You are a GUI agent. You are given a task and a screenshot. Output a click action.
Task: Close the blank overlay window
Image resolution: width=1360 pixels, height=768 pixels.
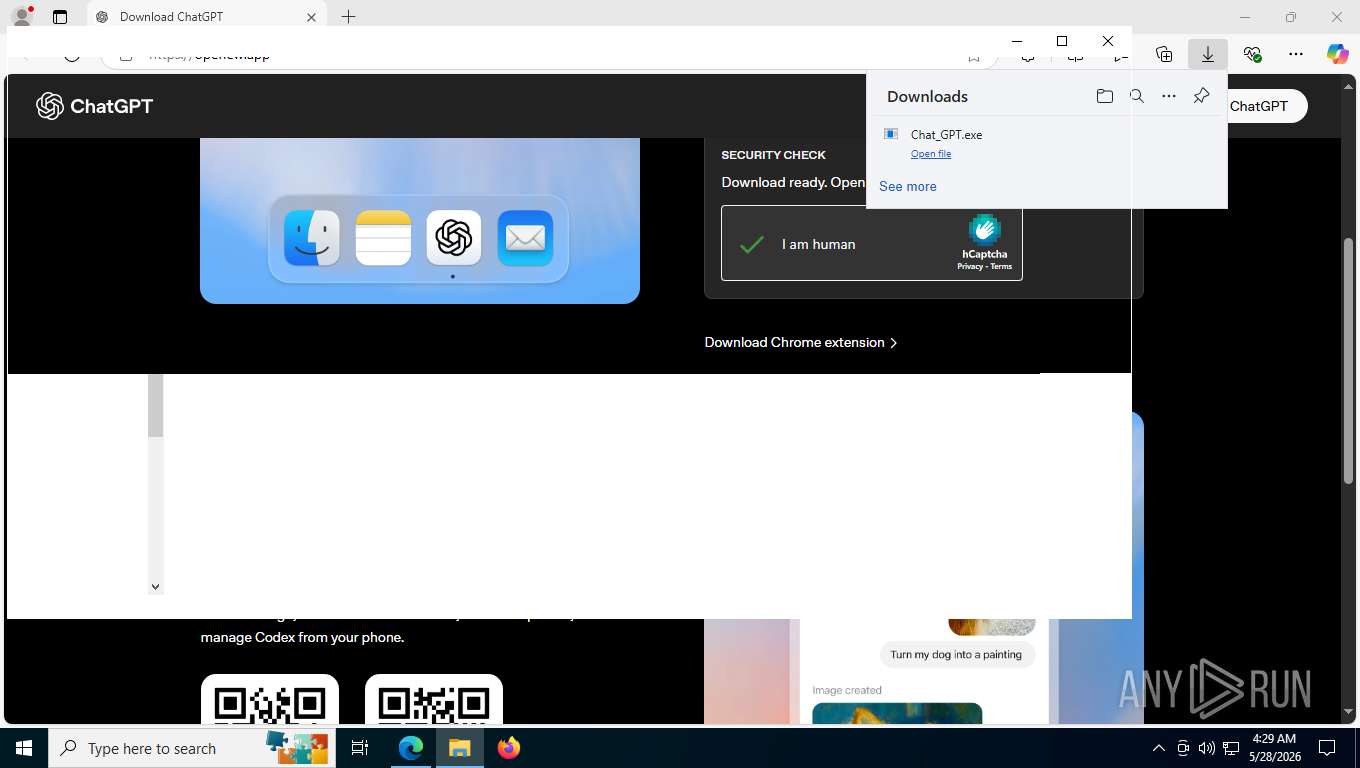point(1108,41)
